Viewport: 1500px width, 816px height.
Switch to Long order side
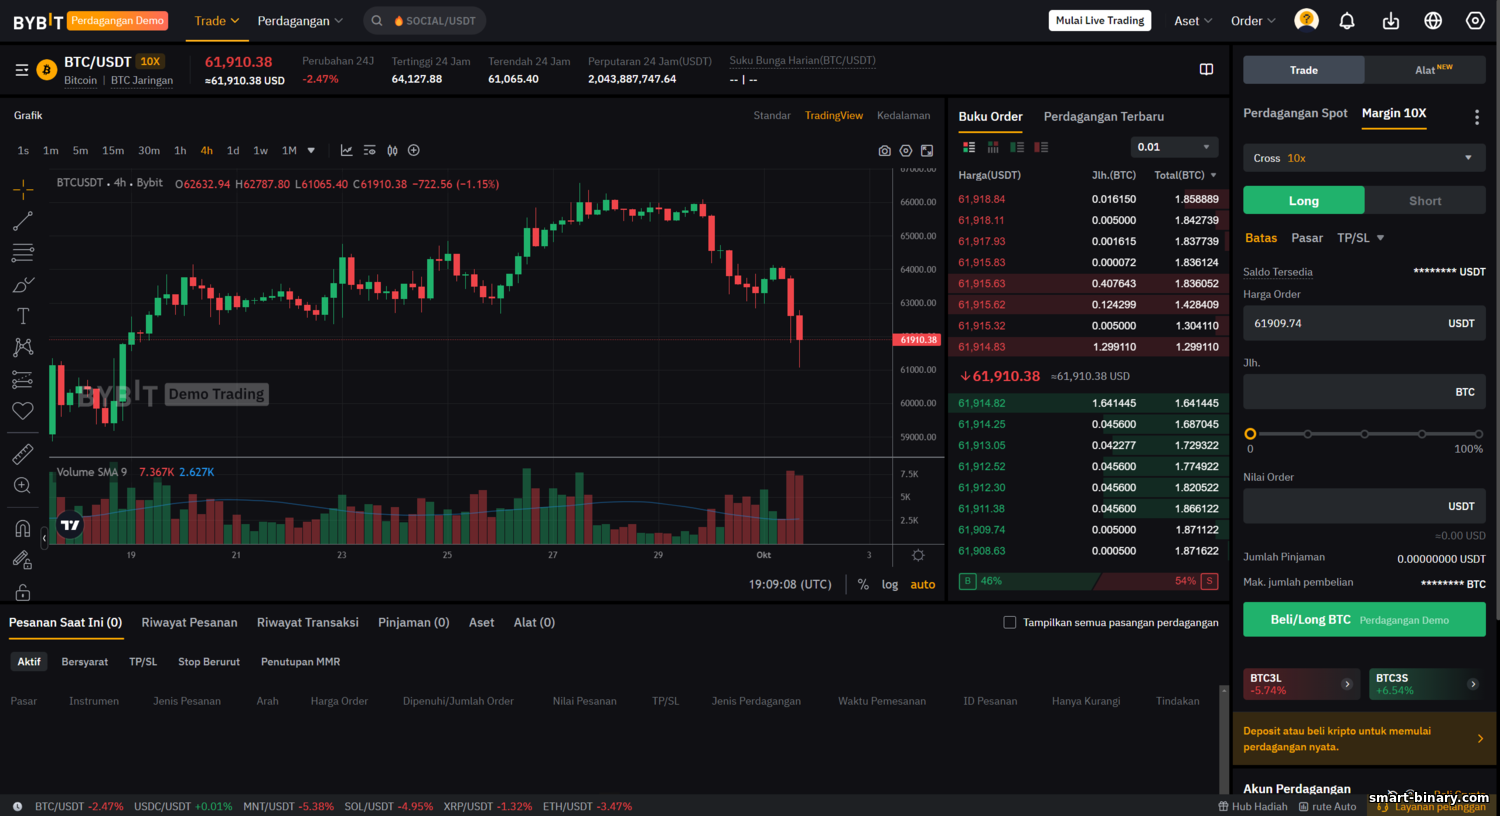tap(1303, 200)
